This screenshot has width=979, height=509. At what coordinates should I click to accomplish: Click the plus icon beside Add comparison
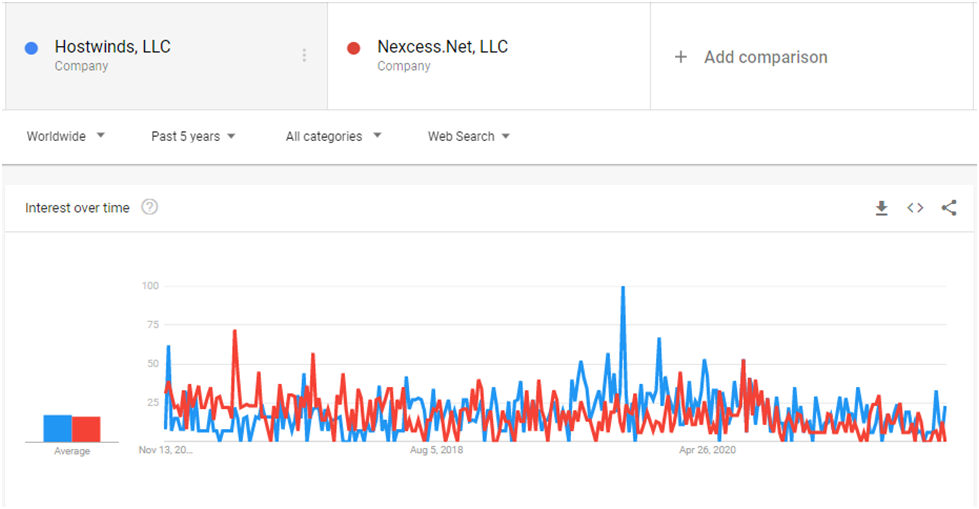click(x=681, y=57)
